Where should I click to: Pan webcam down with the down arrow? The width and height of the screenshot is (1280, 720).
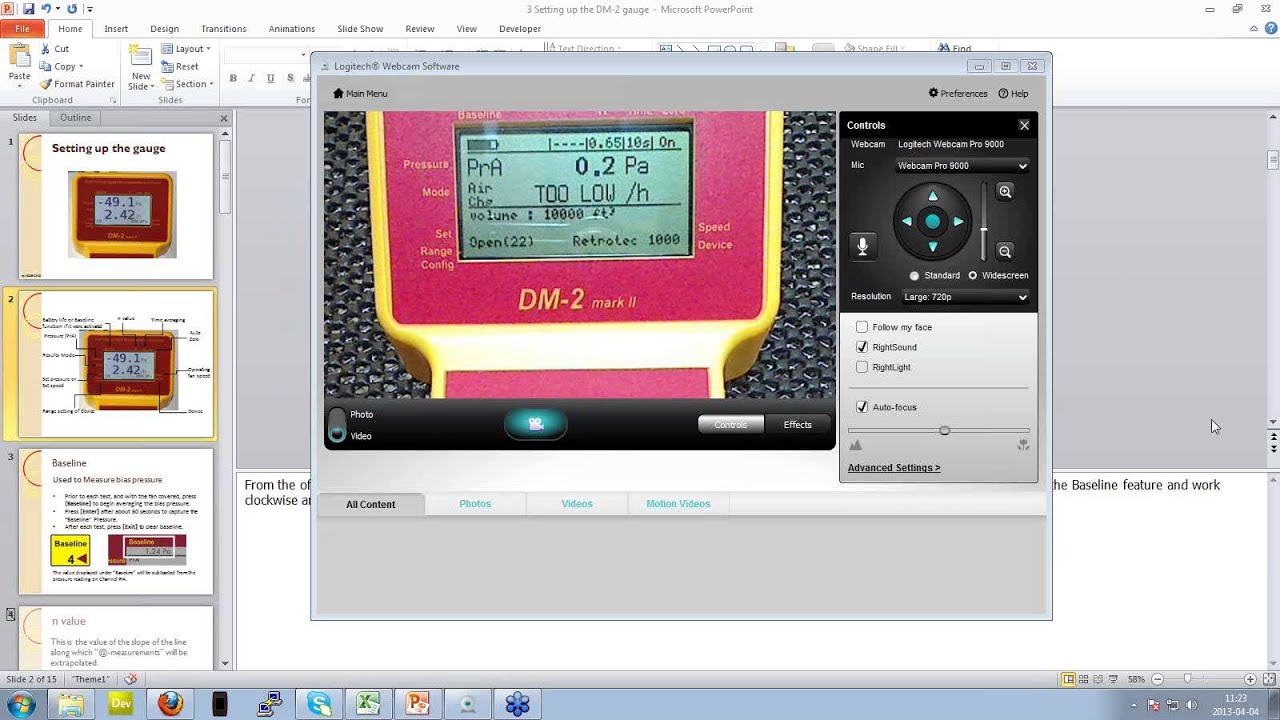tap(933, 246)
